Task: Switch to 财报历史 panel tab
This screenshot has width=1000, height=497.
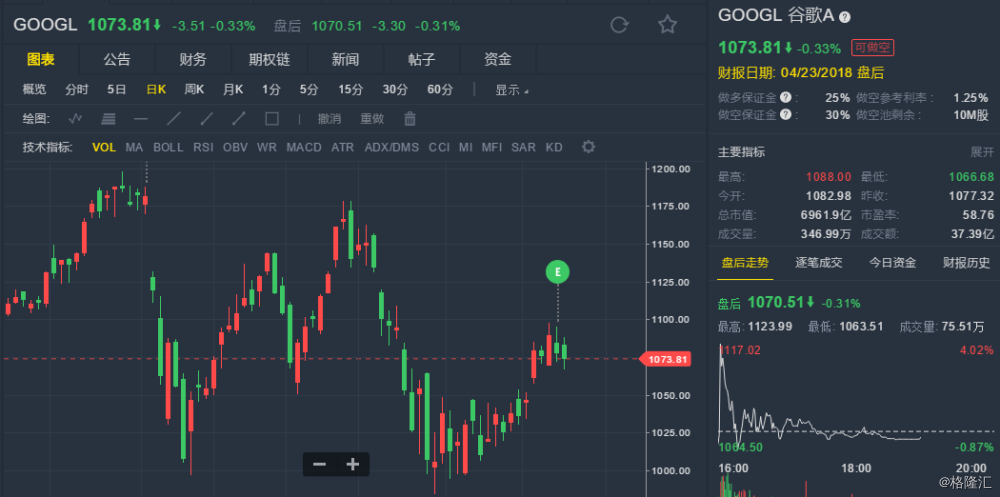Action: pos(967,263)
